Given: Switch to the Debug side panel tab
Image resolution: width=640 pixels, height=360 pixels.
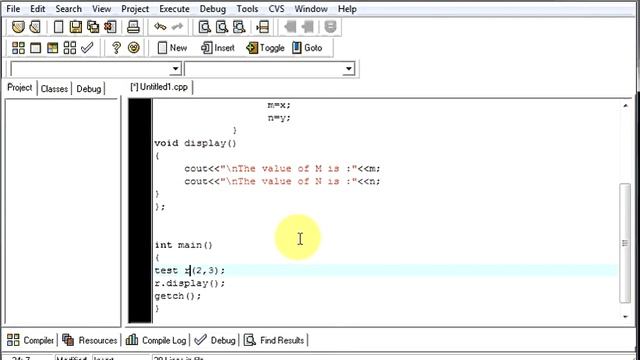Looking at the screenshot, I should [x=89, y=89].
